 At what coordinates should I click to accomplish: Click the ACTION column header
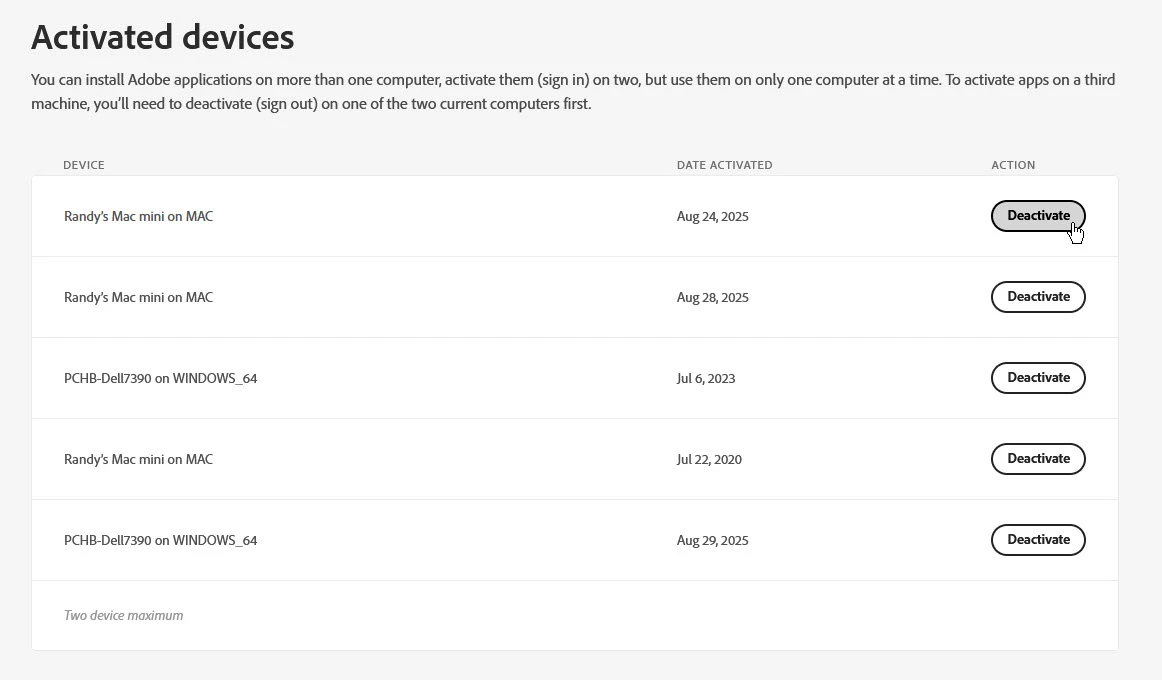click(x=1013, y=165)
